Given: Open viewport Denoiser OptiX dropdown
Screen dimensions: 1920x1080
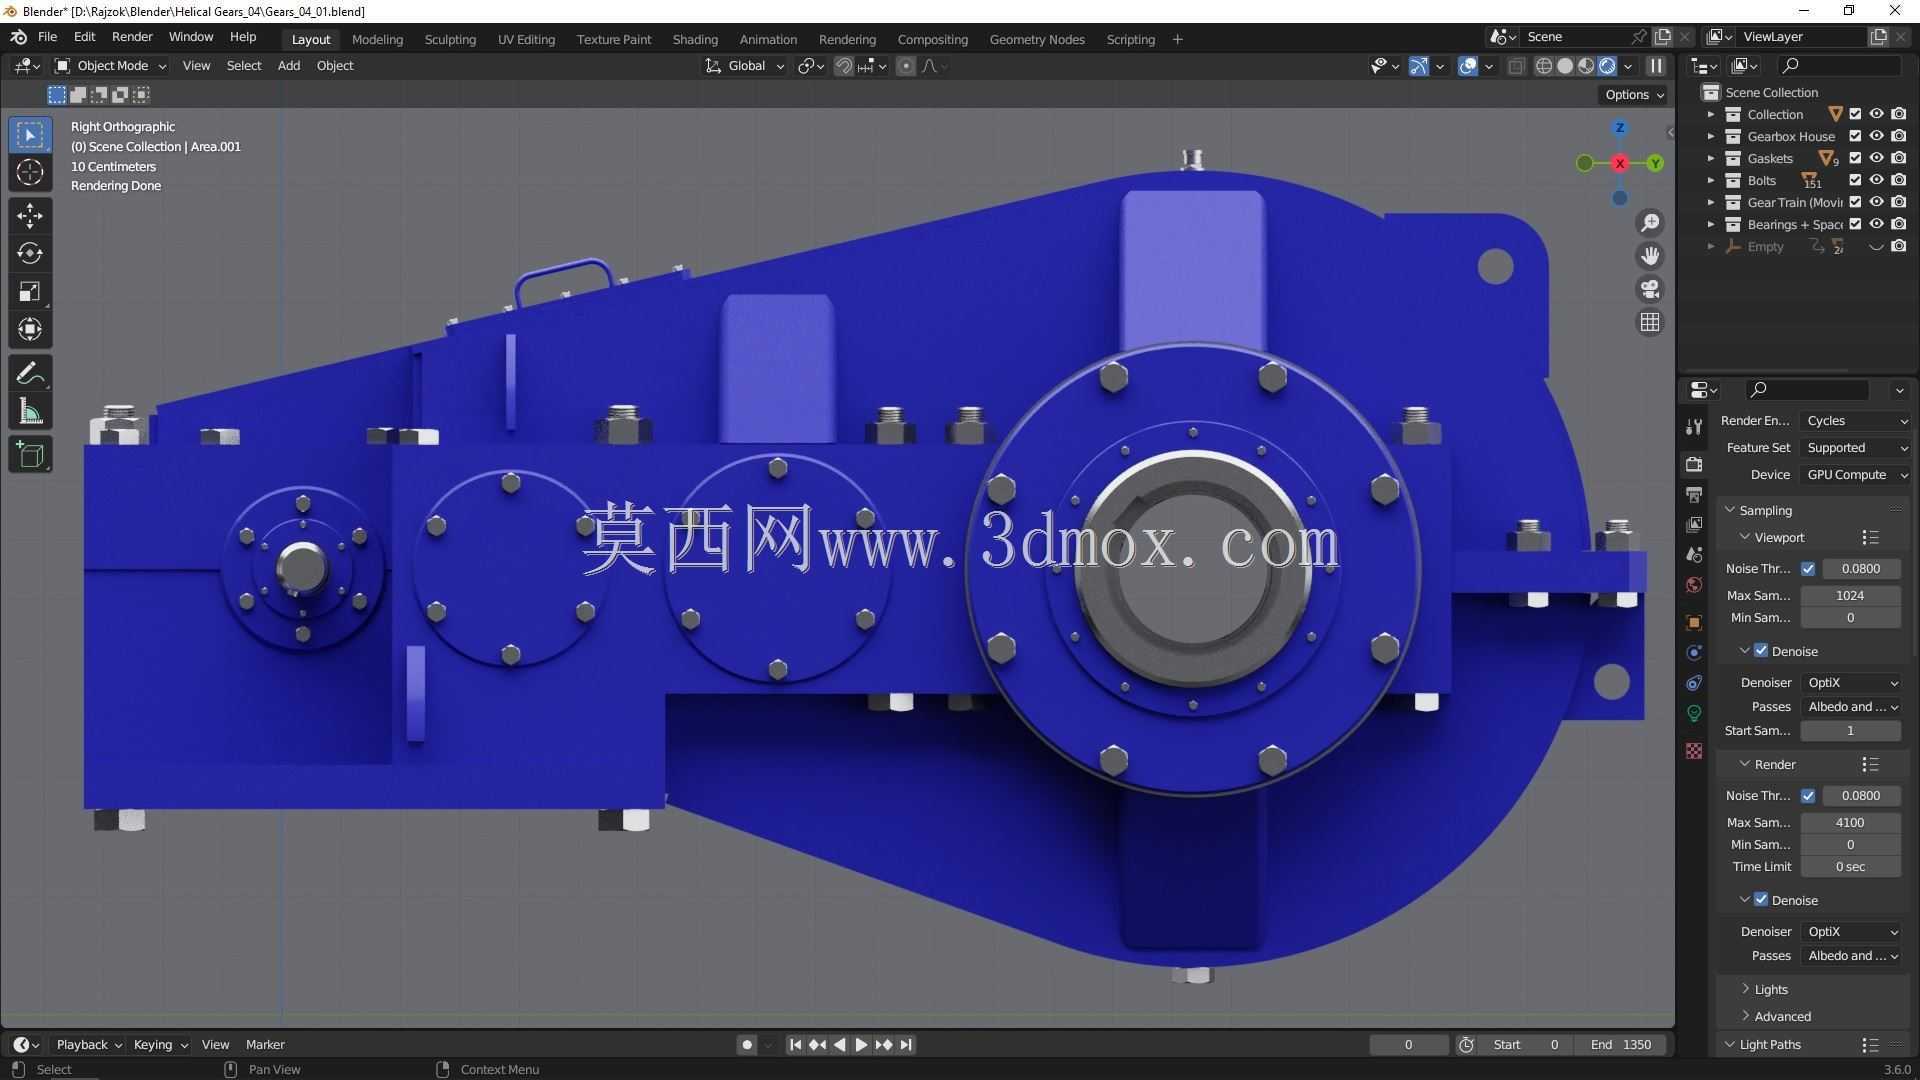Looking at the screenshot, I should click(1851, 683).
